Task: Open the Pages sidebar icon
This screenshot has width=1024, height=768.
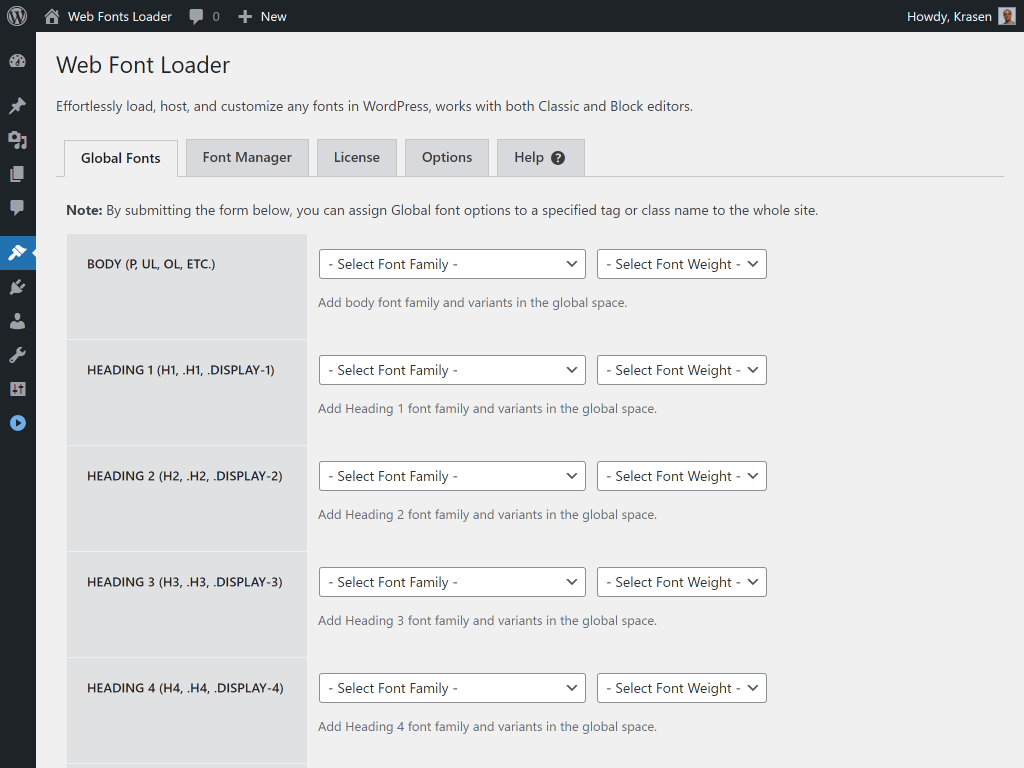Action: 18,174
